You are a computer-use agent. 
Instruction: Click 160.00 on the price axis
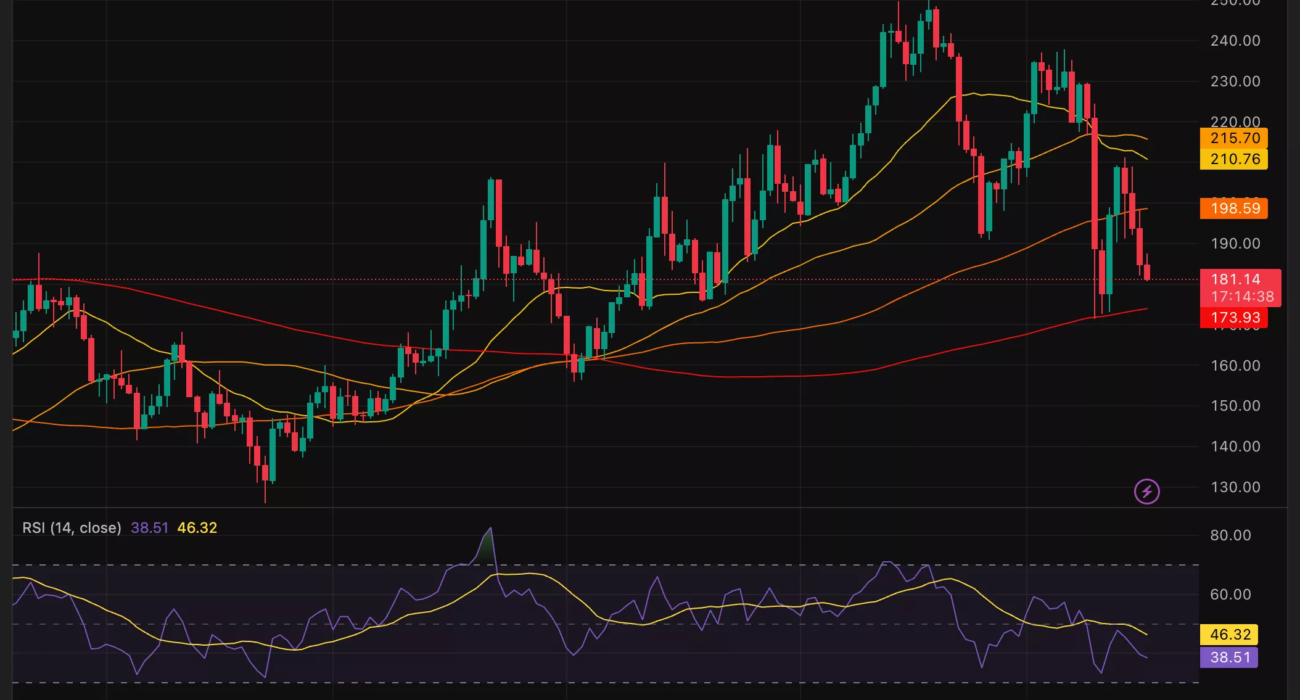pos(1235,365)
